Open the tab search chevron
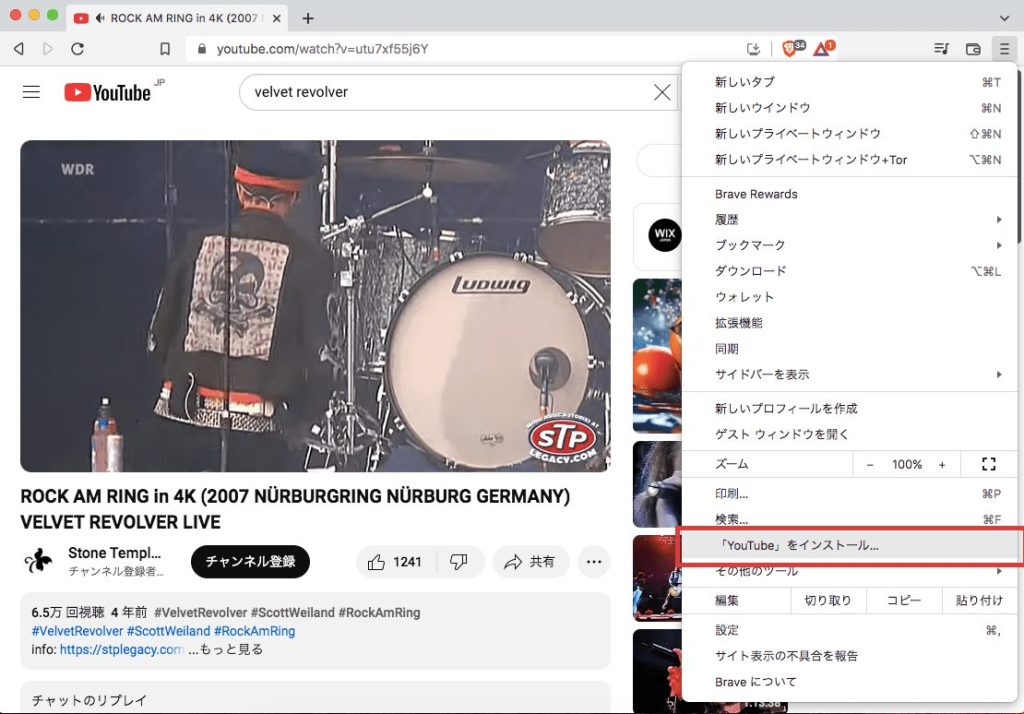Screen dimensions: 1024x714 [x=1004, y=18]
